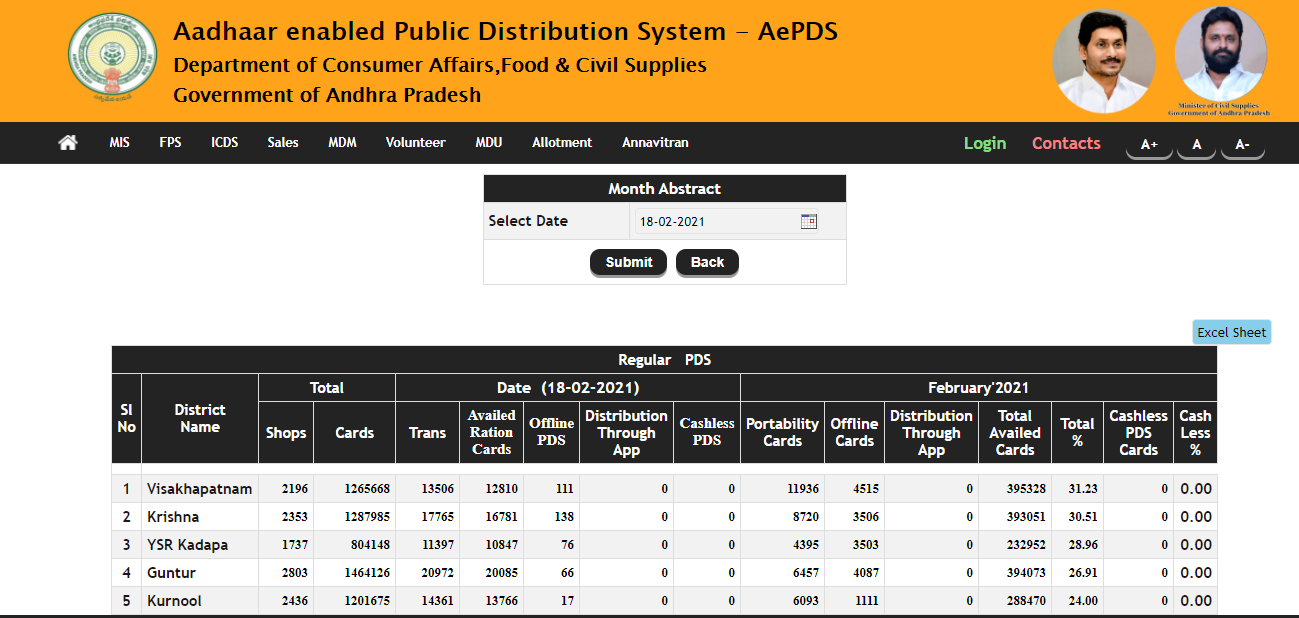Click the Total Availed Cards column header
This screenshot has height=618, width=1299.
pyautogui.click(x=1015, y=433)
